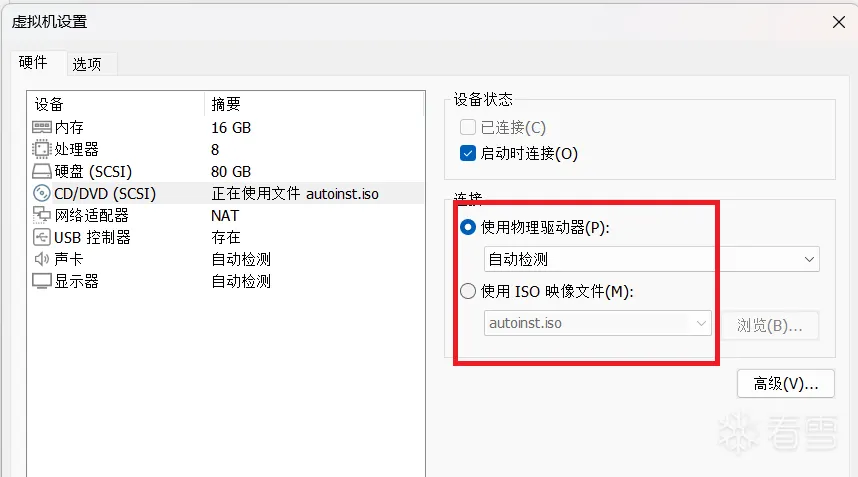Screen dimensions: 858x477
Task: Open the autoinst.iso combo box arrow
Action: coord(701,324)
